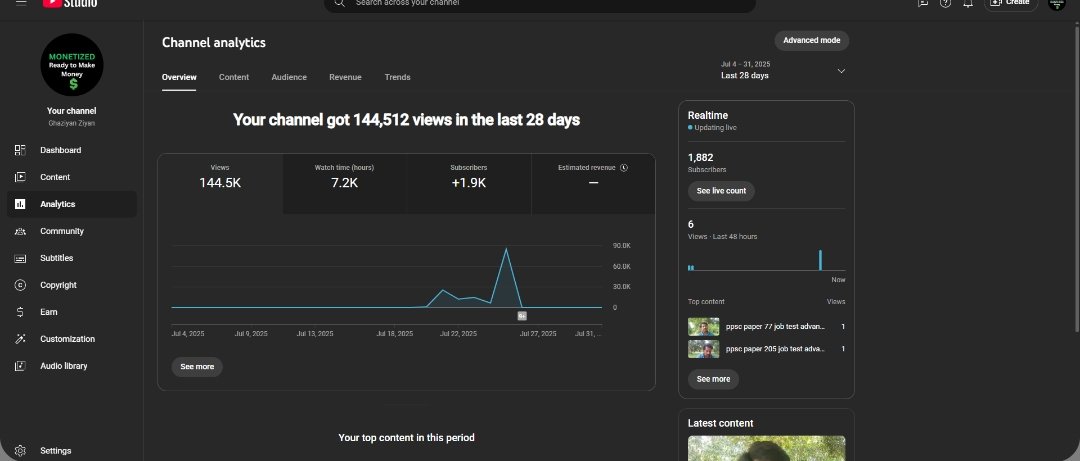Click the channel profile picture
The width and height of the screenshot is (1080, 461).
click(72, 65)
